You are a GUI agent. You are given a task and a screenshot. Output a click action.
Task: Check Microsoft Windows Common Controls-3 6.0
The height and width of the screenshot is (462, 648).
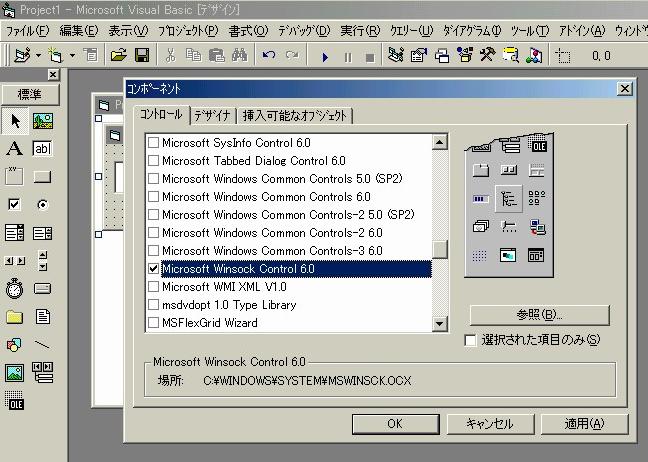pyautogui.click(x=153, y=250)
